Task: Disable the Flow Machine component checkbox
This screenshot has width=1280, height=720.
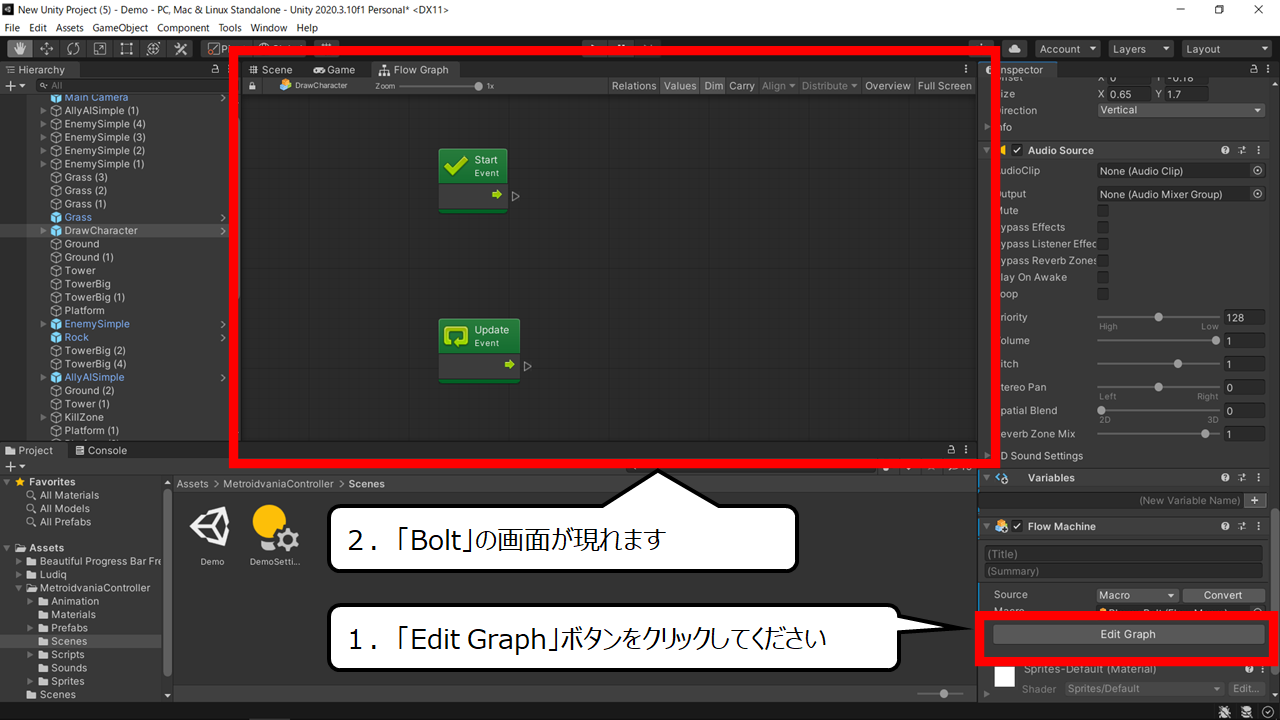Action: pyautogui.click(x=1018, y=526)
